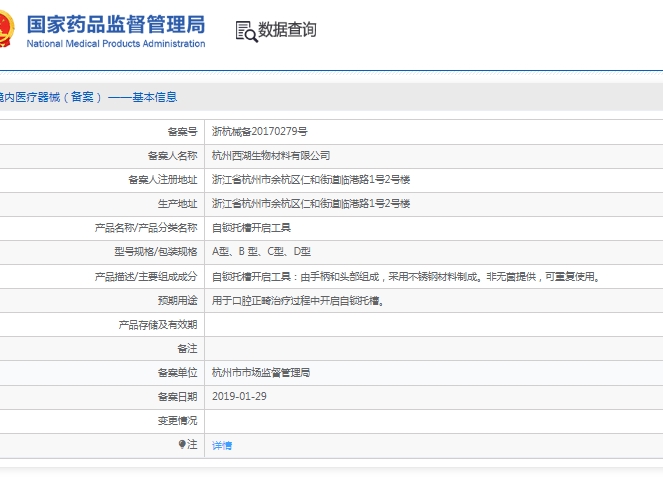Click the data query magnifier icon
The image size is (663, 481).
[247, 31]
